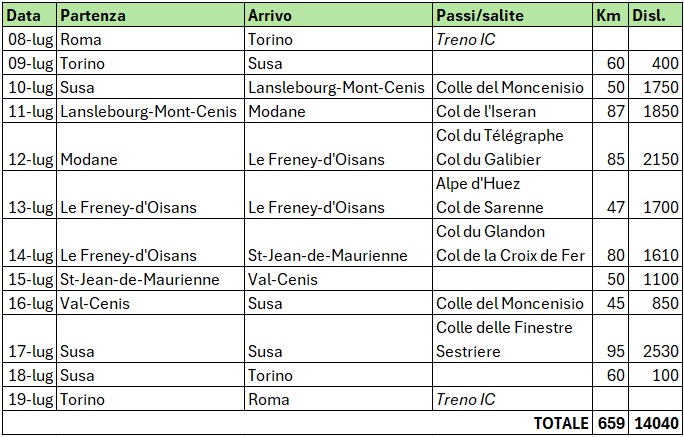
Task: Click the Km column header
Action: click(x=611, y=15)
